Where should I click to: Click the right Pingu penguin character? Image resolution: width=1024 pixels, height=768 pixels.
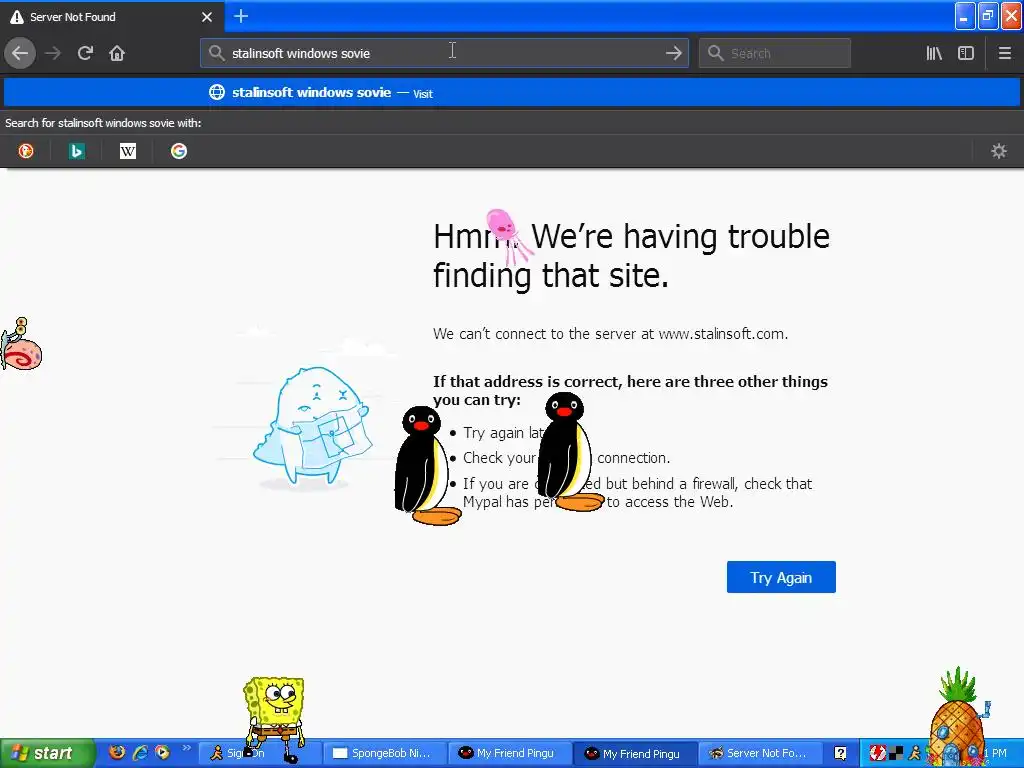coord(569,452)
